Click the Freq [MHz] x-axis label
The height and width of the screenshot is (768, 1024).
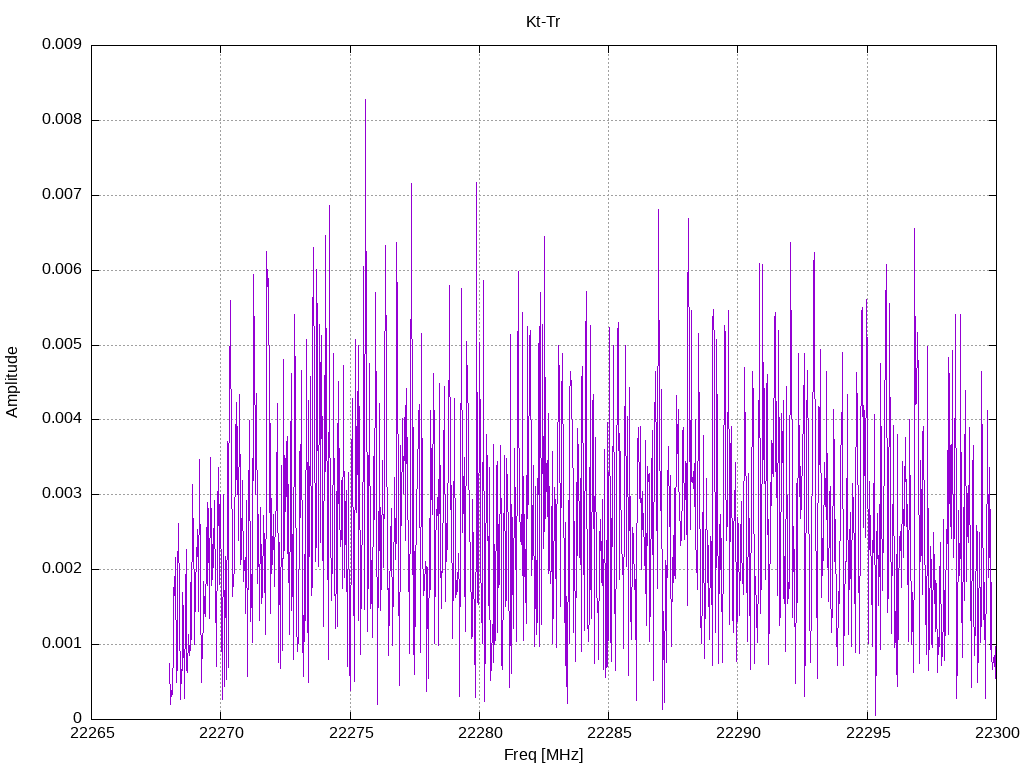point(543,755)
